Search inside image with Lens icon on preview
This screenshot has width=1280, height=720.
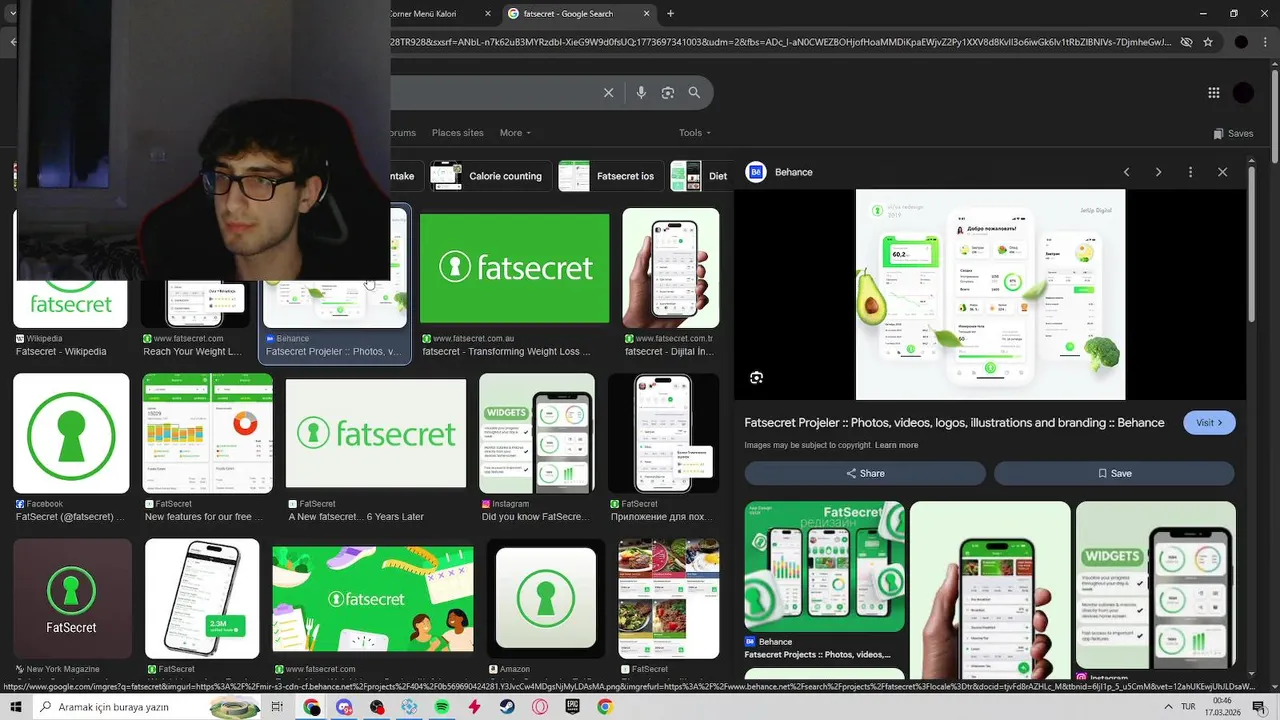tap(756, 378)
